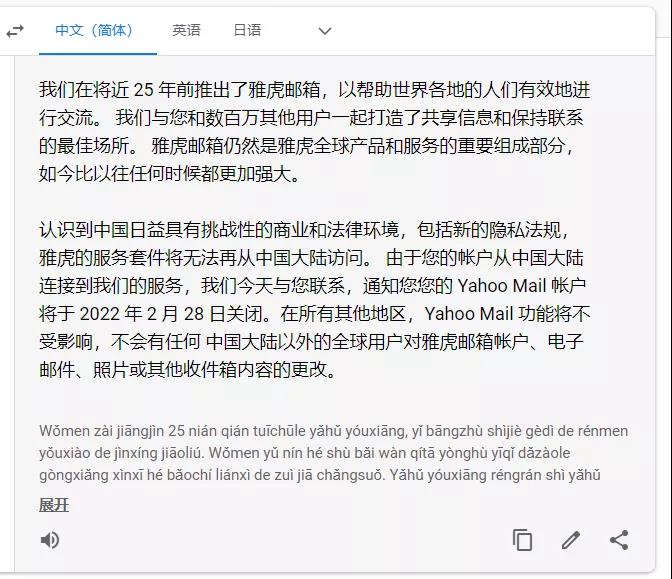Image resolution: width=672 pixels, height=579 pixels.
Task: Click the swap languages arrows icon
Action: [15, 31]
